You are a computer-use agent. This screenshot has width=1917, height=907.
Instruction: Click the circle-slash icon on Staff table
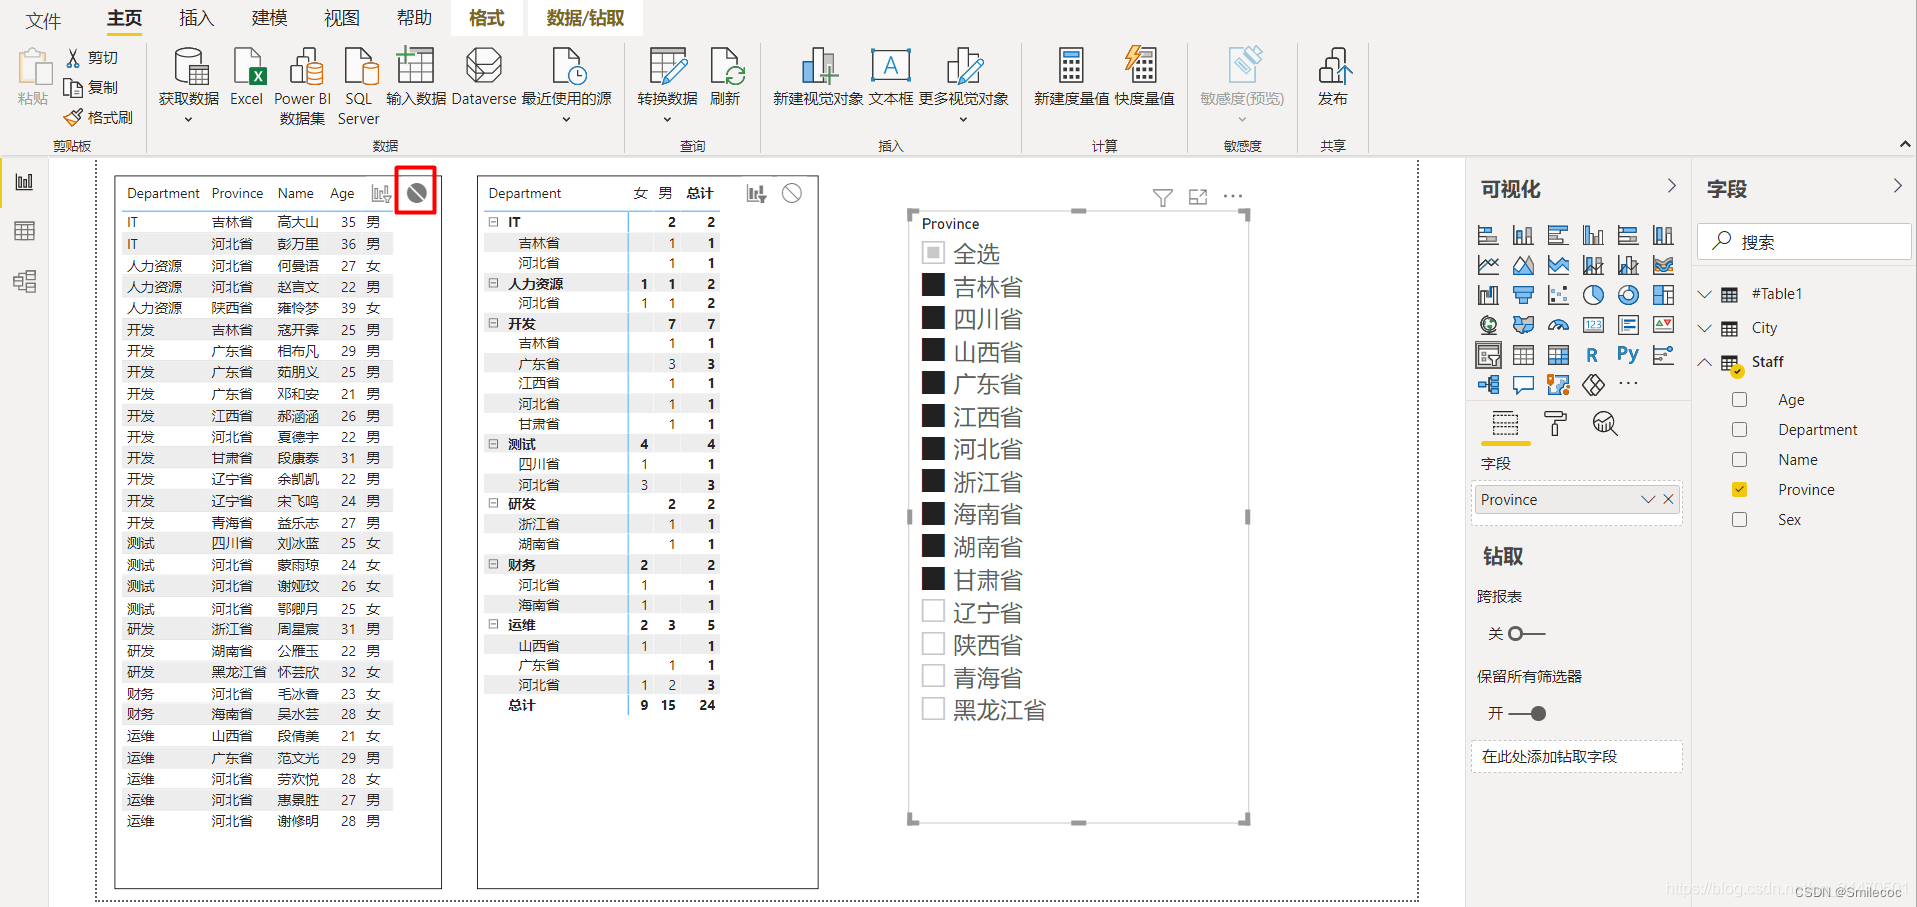[416, 192]
